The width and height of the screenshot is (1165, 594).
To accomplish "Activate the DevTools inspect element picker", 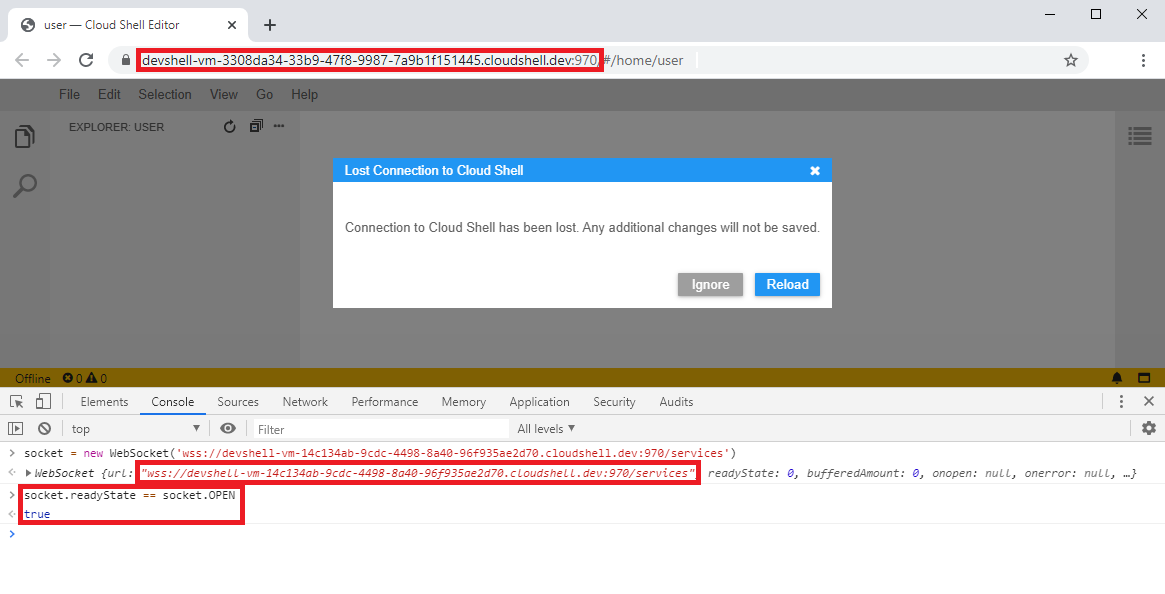I will click(x=17, y=402).
